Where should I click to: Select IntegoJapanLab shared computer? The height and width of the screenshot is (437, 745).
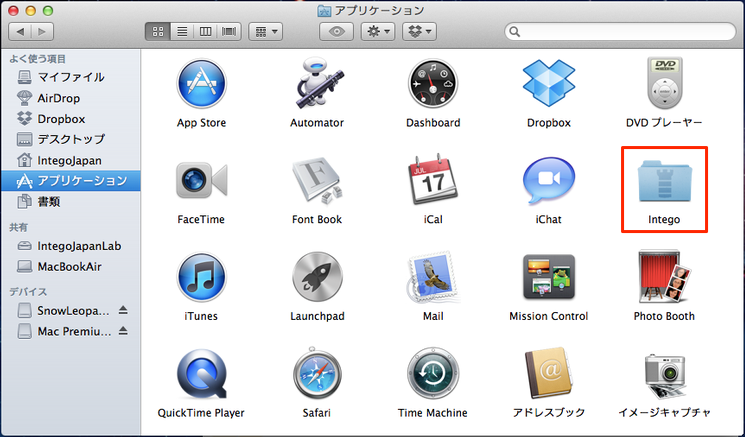point(70,246)
